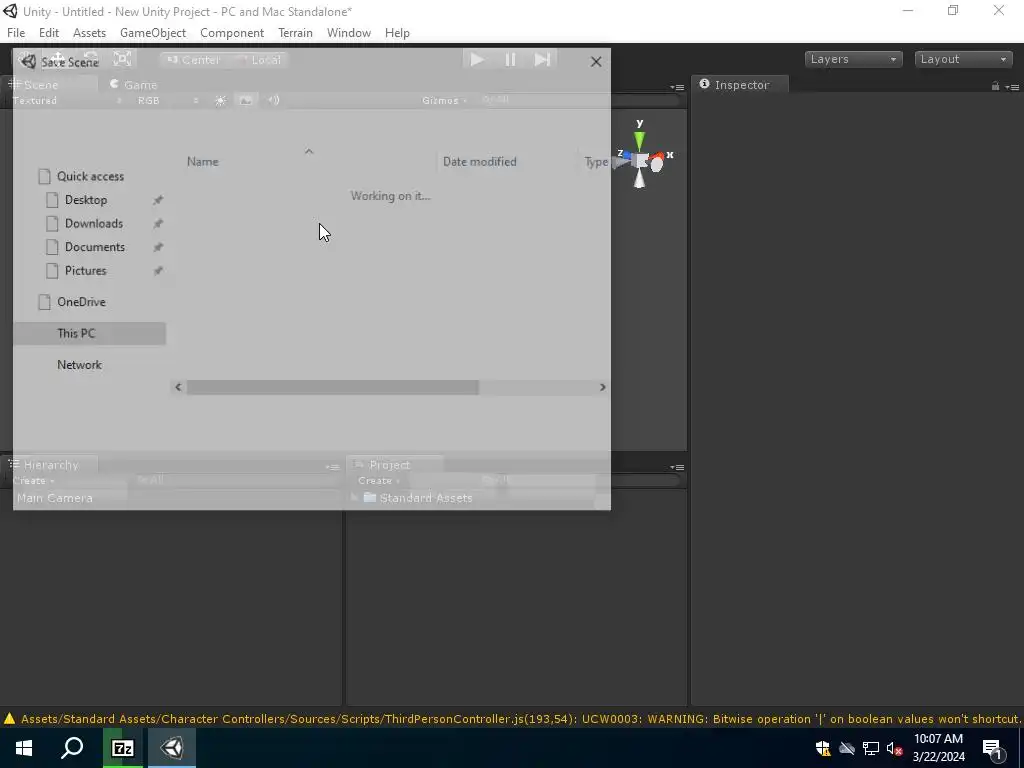Viewport: 1024px width, 768px height.
Task: Click the Play button in Unity toolbar
Action: coord(477,59)
